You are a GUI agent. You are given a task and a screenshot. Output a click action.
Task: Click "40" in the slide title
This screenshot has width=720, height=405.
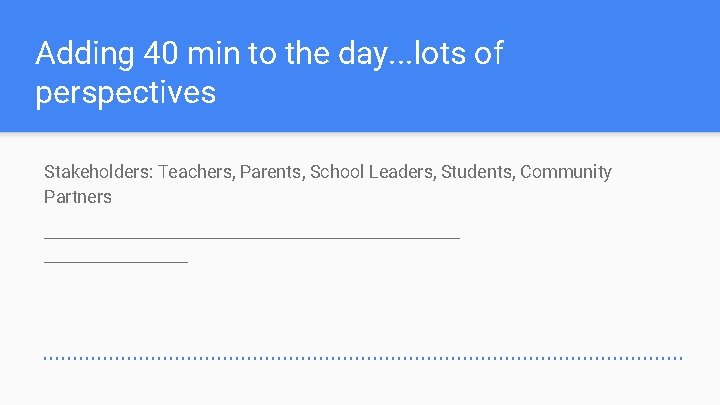(x=160, y=53)
